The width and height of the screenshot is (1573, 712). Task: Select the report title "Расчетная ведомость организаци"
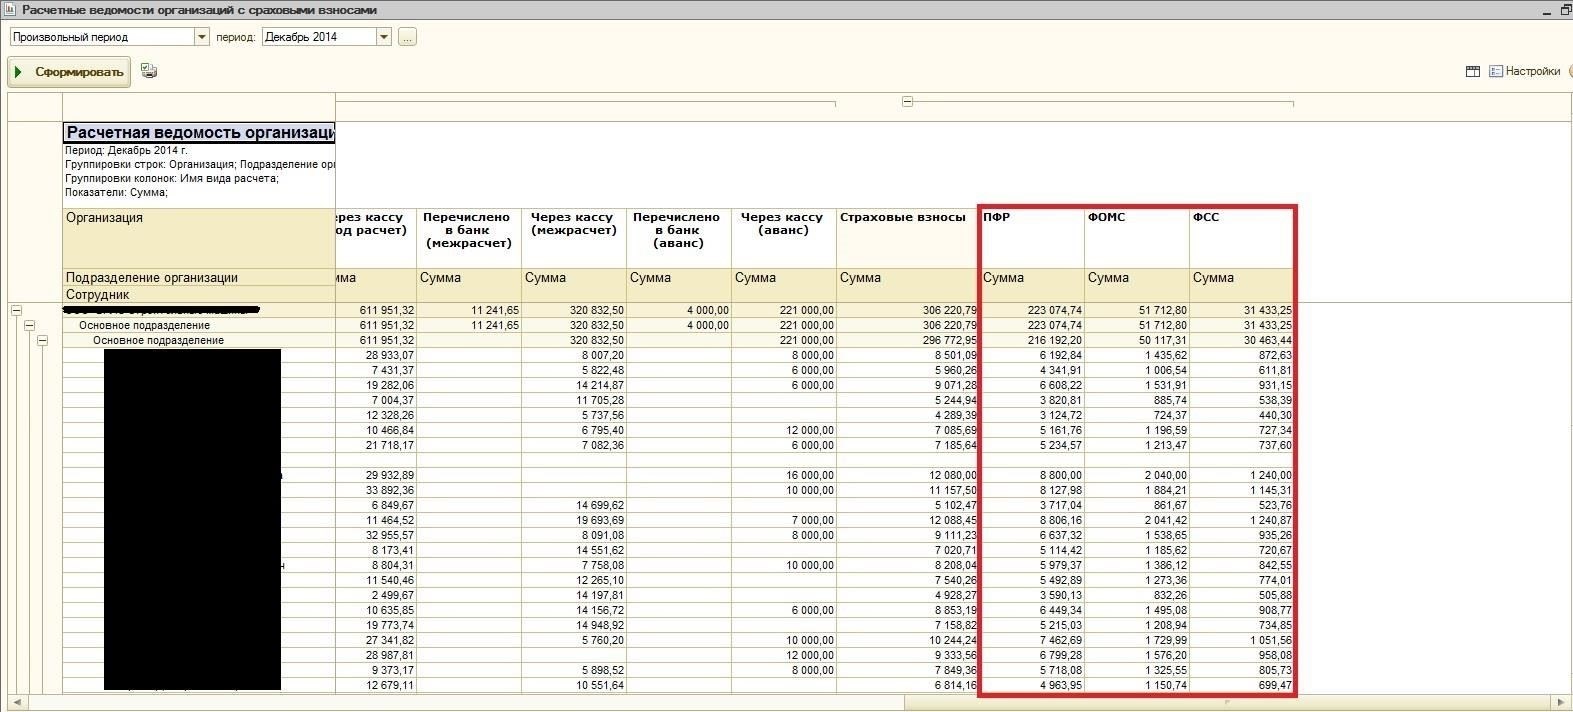(x=200, y=133)
